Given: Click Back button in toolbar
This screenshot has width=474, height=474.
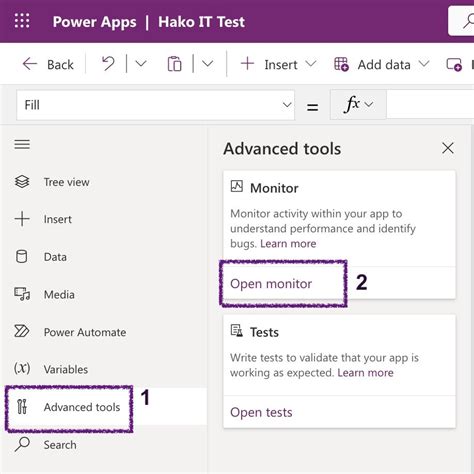Looking at the screenshot, I should [48, 64].
